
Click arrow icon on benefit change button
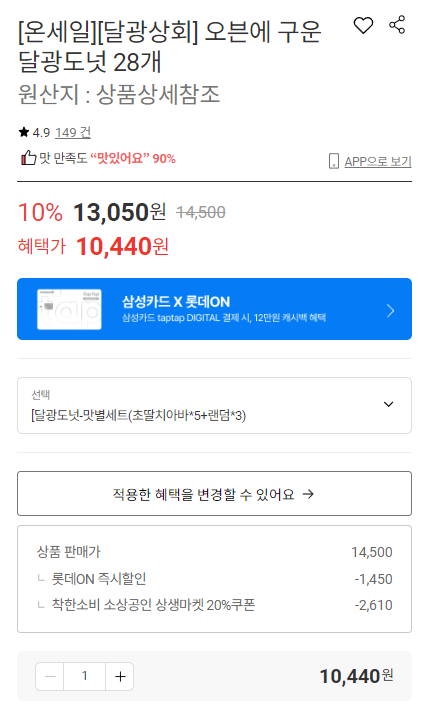pos(309,494)
